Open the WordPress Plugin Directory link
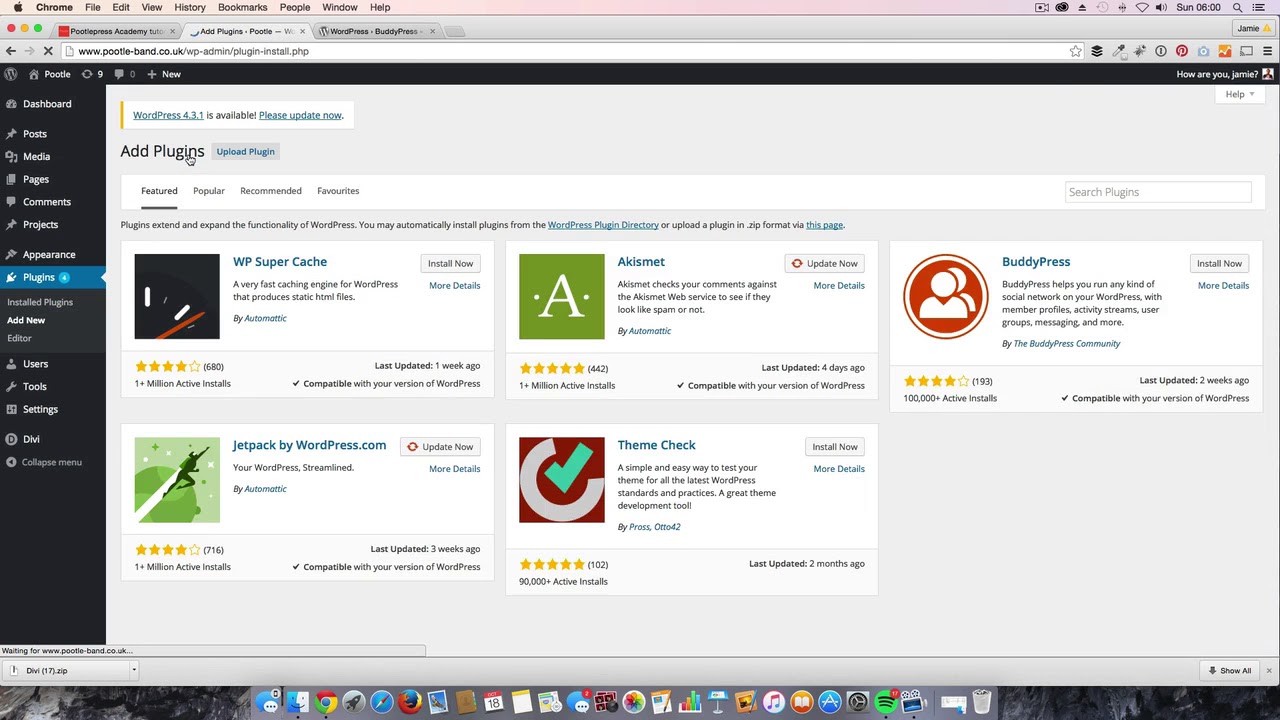This screenshot has width=1280, height=720. 603,225
